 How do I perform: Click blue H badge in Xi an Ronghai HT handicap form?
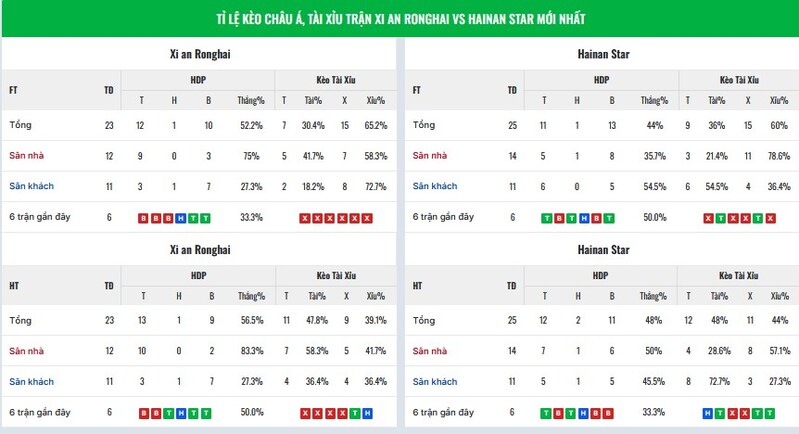coord(179,413)
